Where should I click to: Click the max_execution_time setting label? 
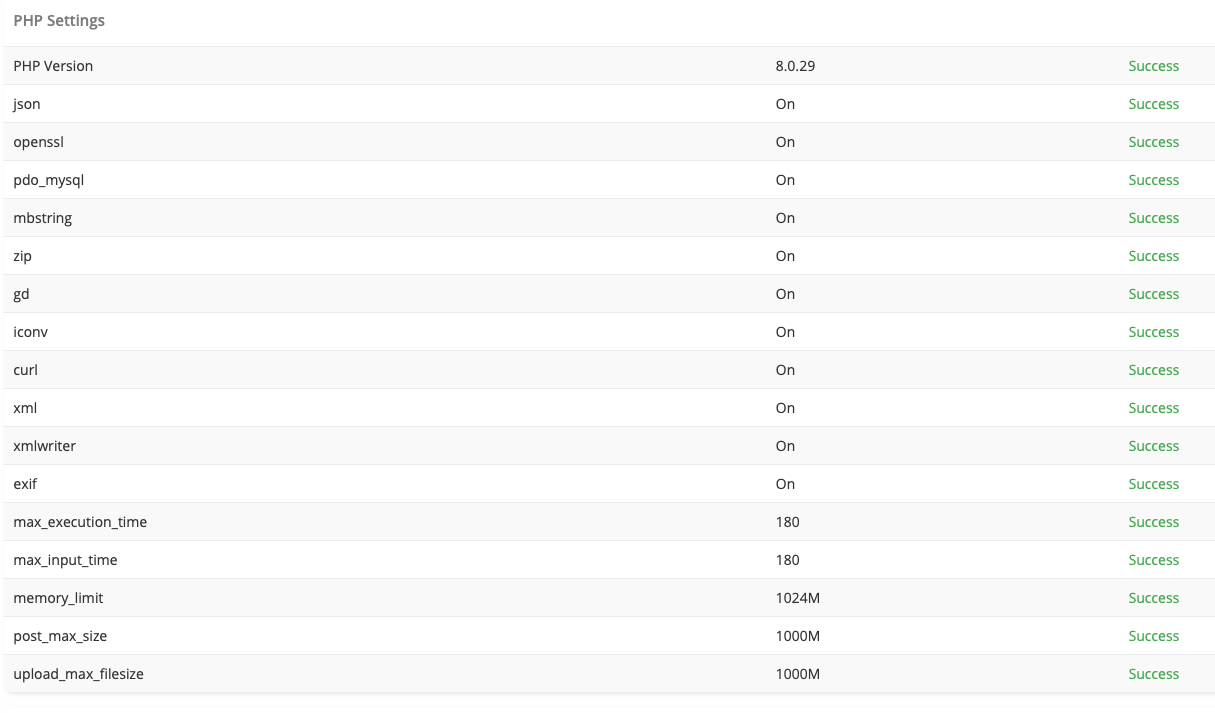point(80,522)
